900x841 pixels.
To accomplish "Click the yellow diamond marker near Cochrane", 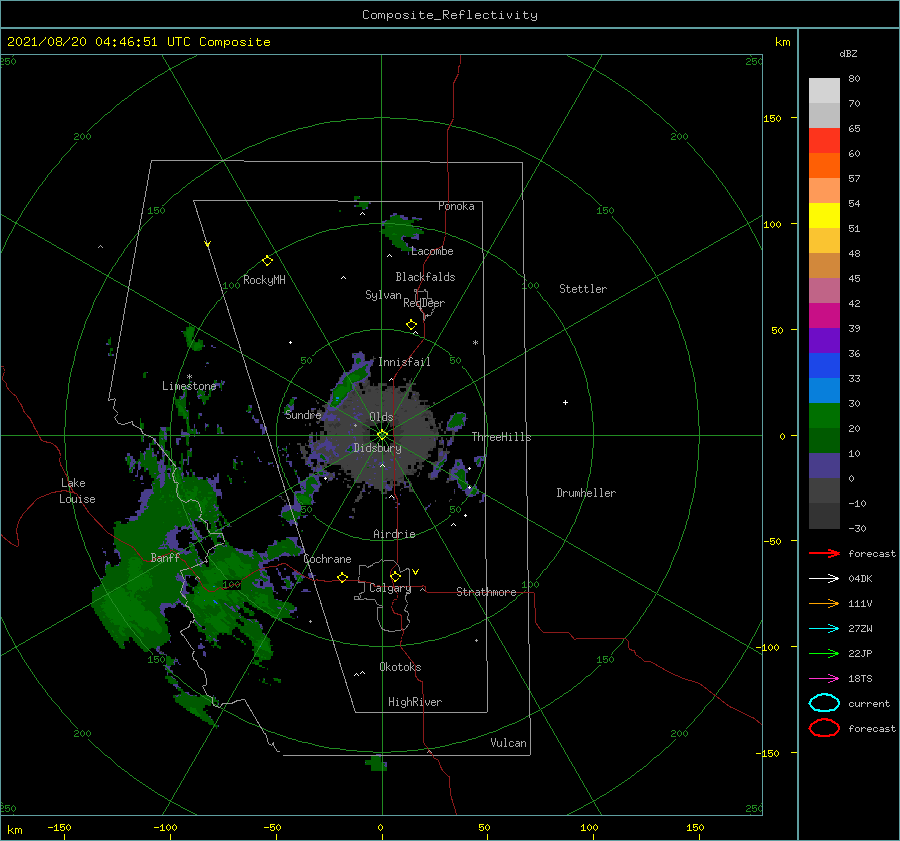I will click(x=342, y=578).
